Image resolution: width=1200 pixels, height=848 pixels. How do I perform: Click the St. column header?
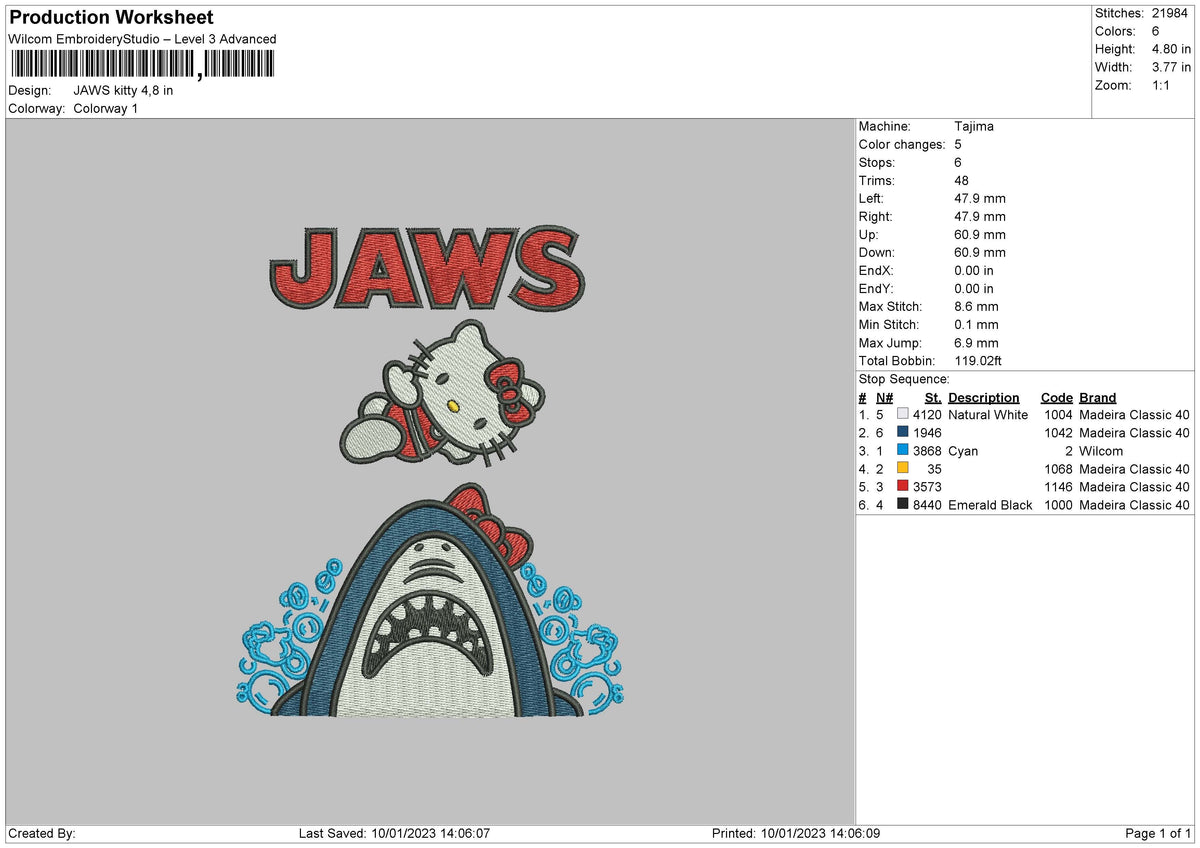pyautogui.click(x=932, y=397)
